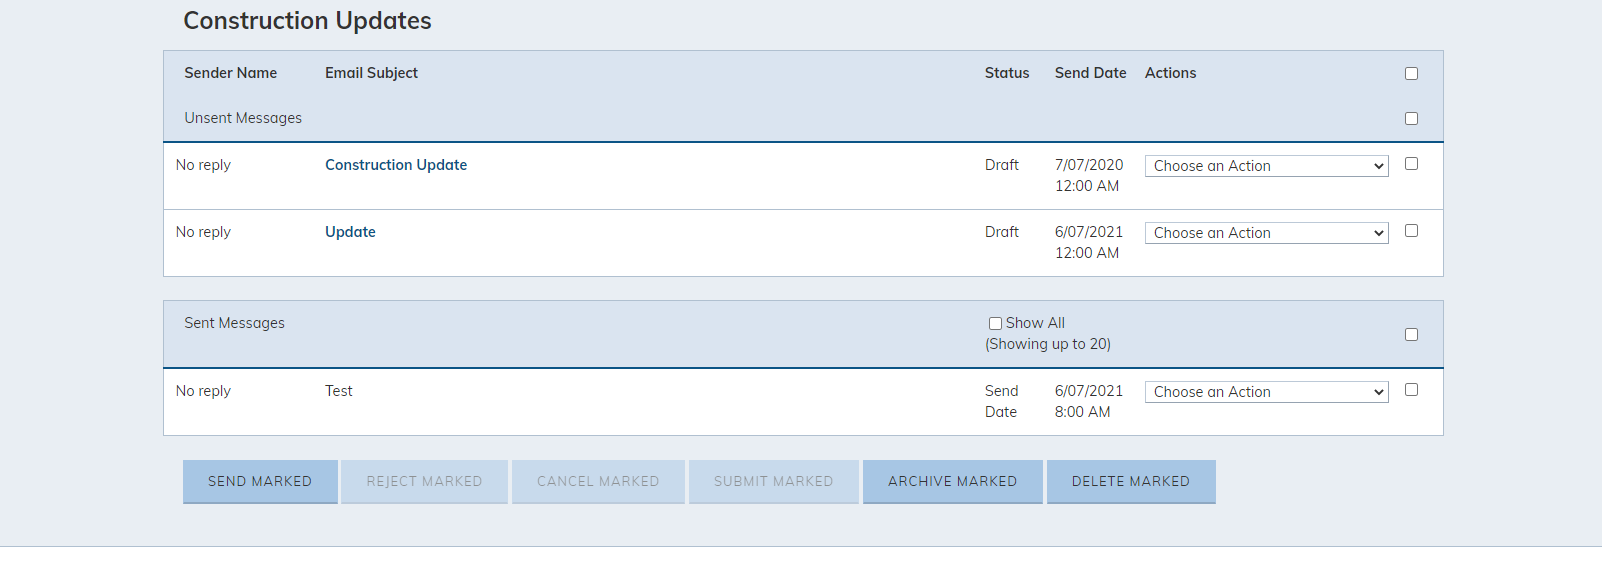The height and width of the screenshot is (562, 1602).
Task: Click the Send Marked button
Action: coord(260,481)
